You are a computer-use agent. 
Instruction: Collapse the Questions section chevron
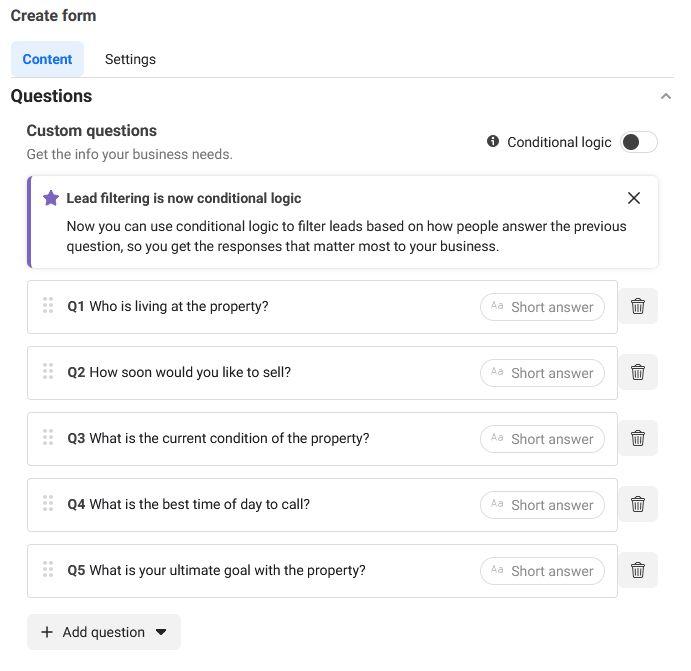pos(665,96)
